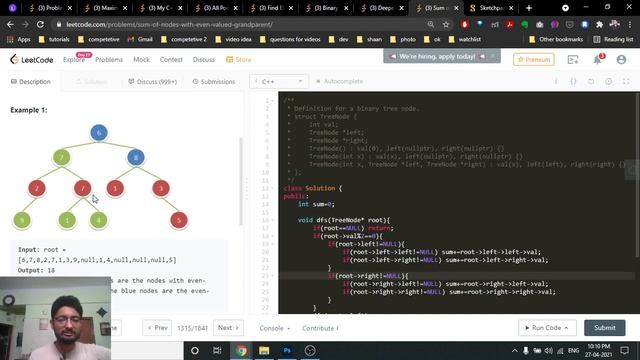The image size is (640, 360).
Task: Open the Premium subscription button
Action: [x=534, y=60]
